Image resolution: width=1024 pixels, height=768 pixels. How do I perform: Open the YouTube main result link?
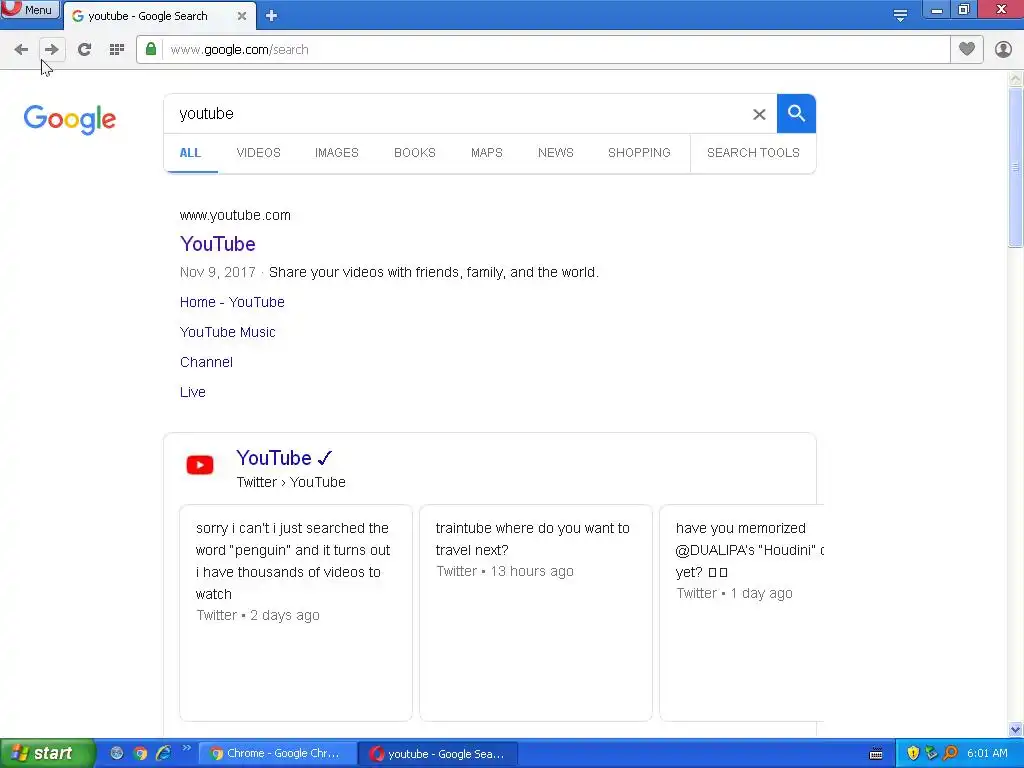(217, 244)
